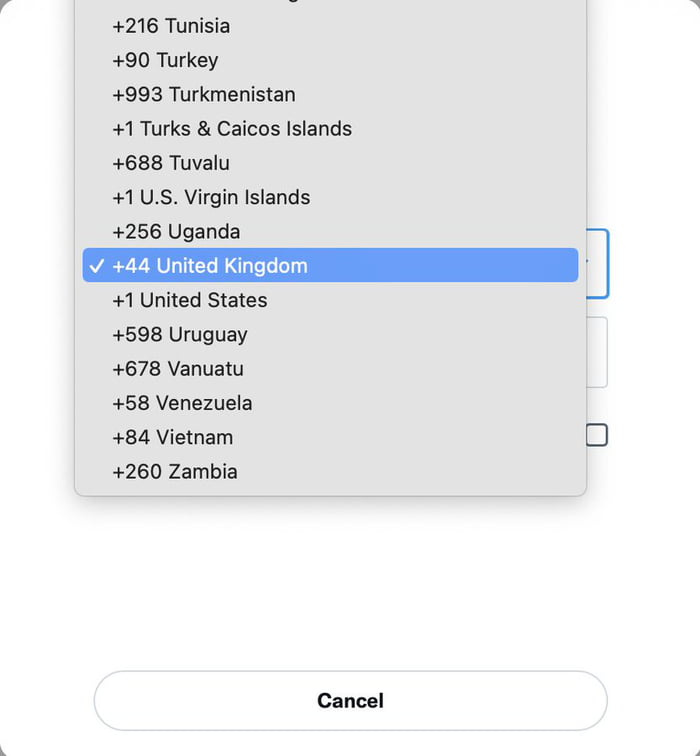This screenshot has height=756, width=700.
Task: Select the +678 Vanuatu option
Action: (178, 369)
